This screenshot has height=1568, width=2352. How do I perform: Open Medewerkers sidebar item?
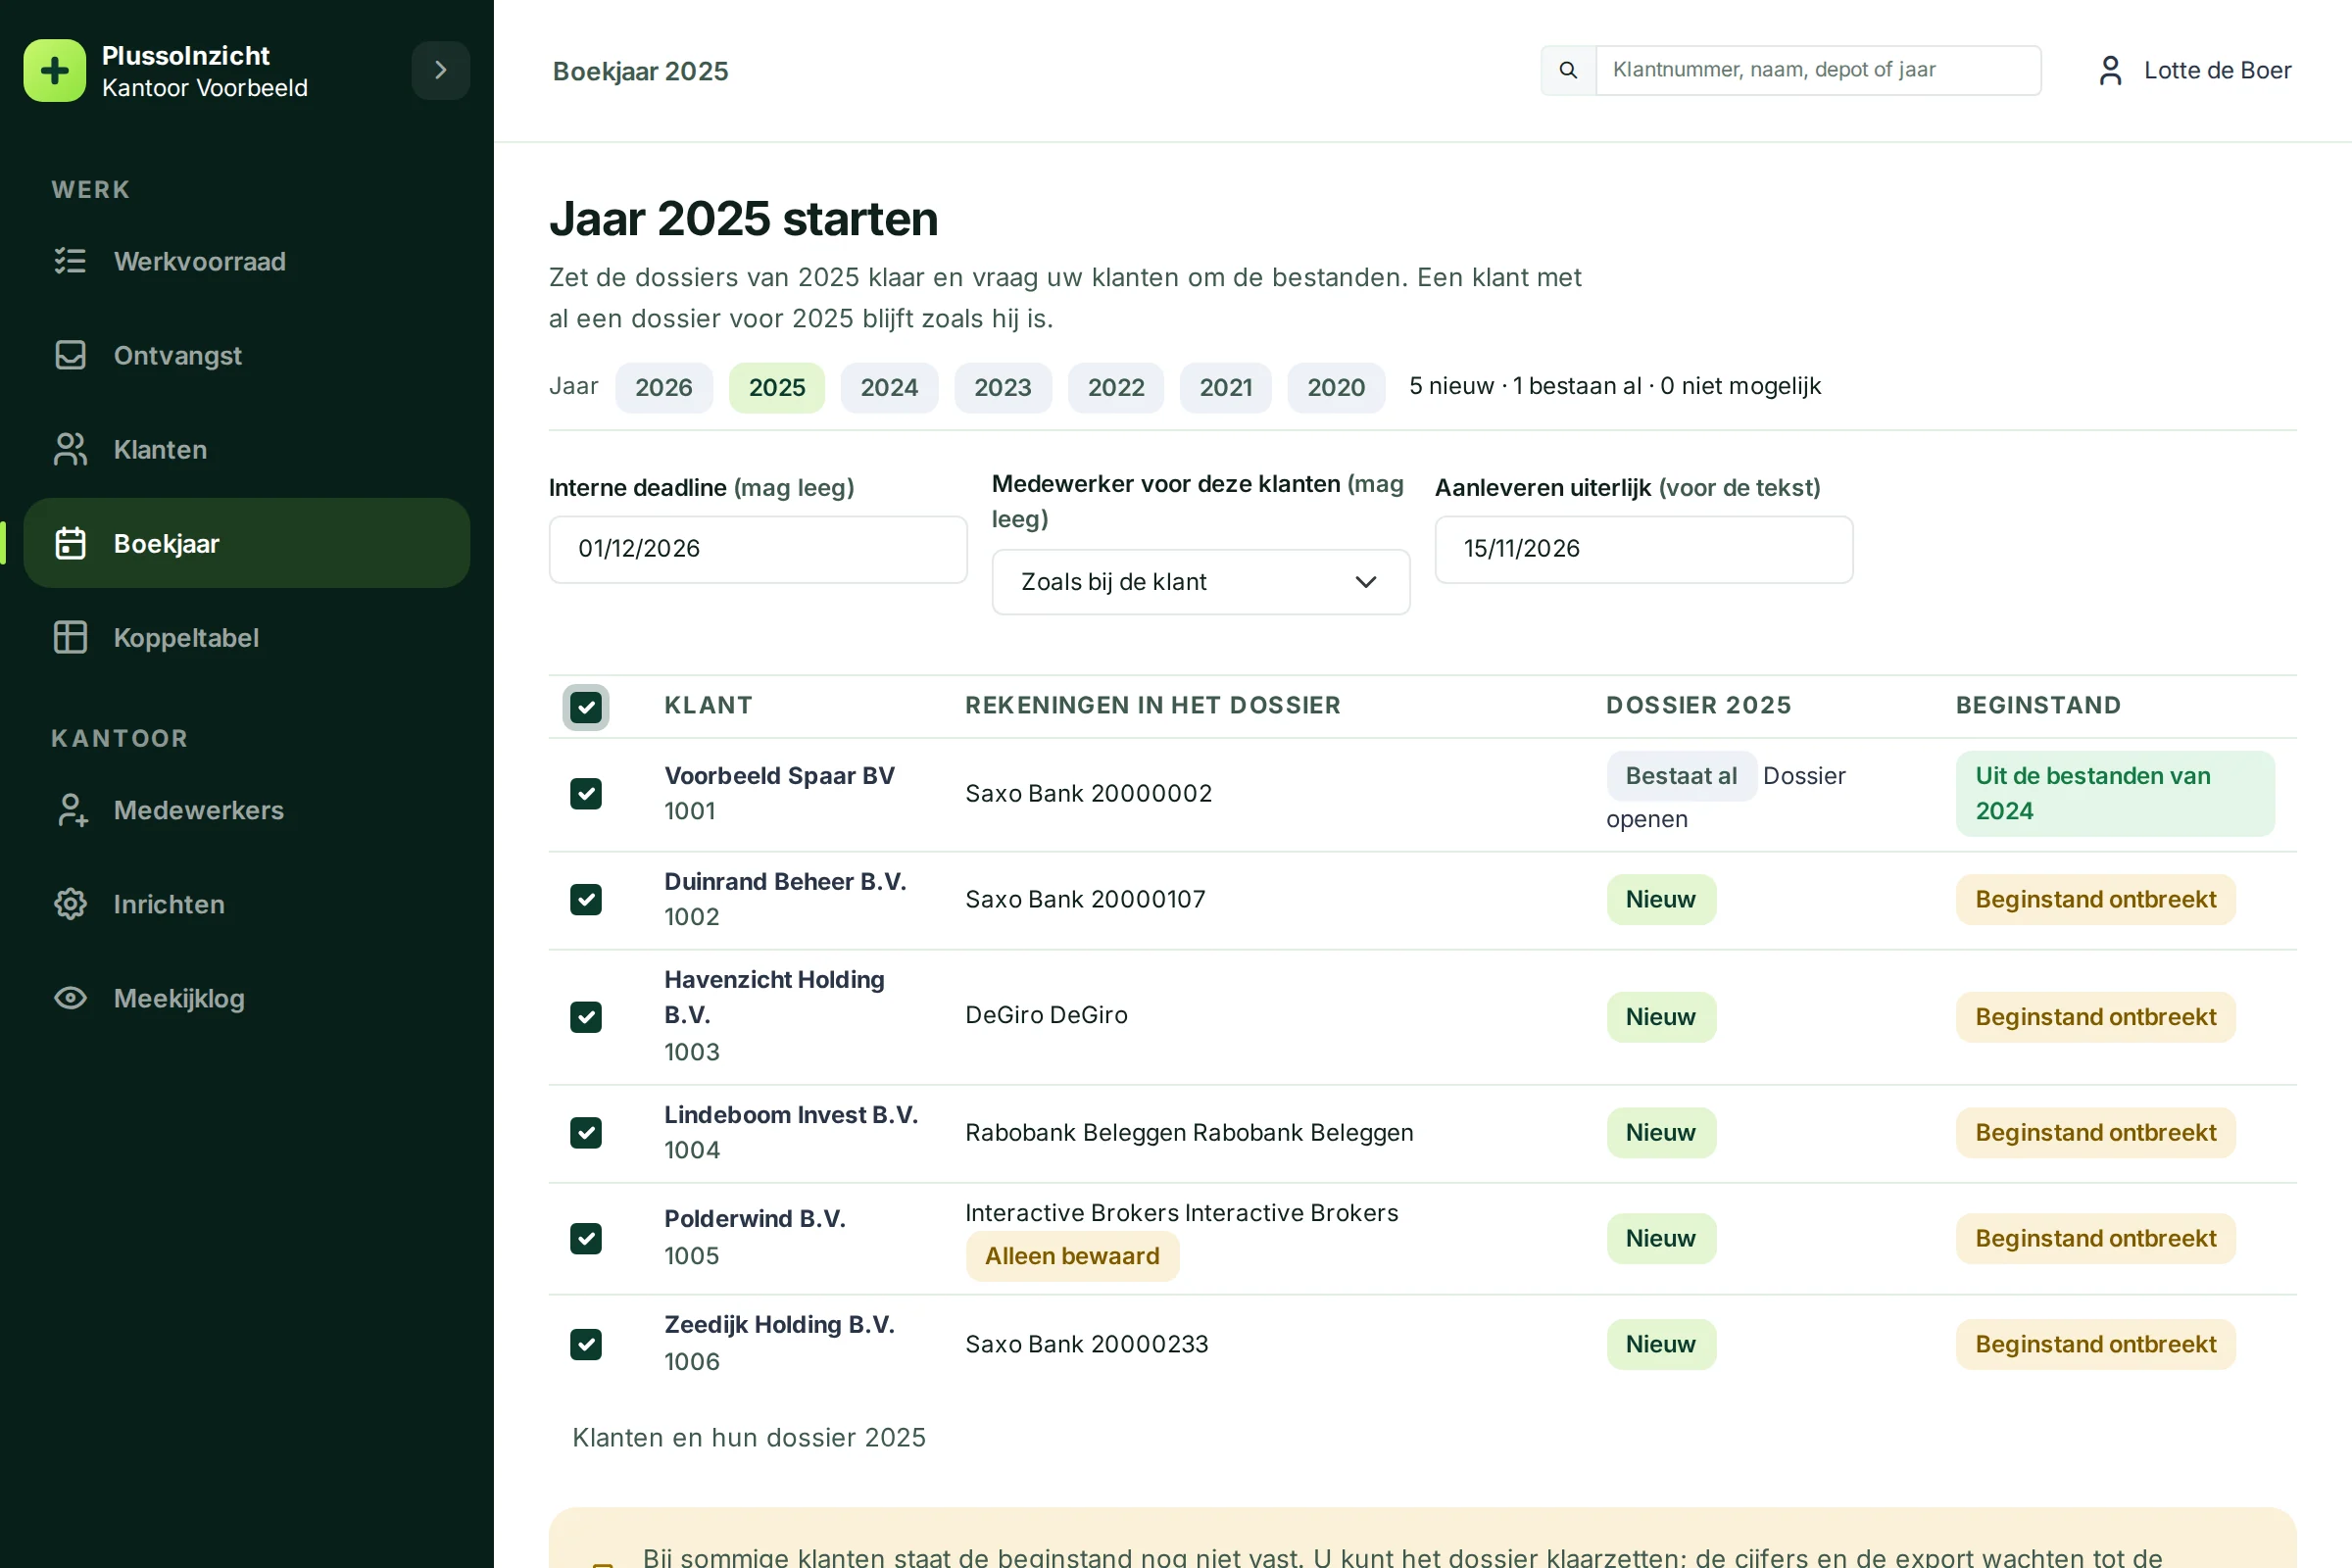pyautogui.click(x=246, y=810)
